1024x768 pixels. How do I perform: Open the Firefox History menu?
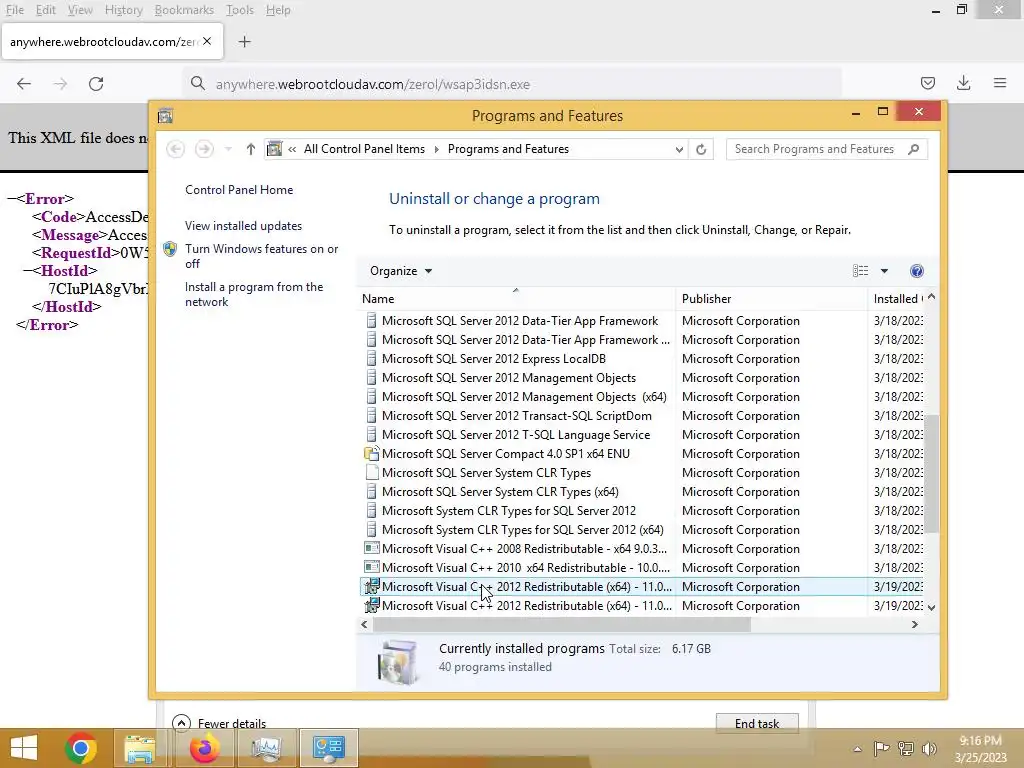point(123,10)
